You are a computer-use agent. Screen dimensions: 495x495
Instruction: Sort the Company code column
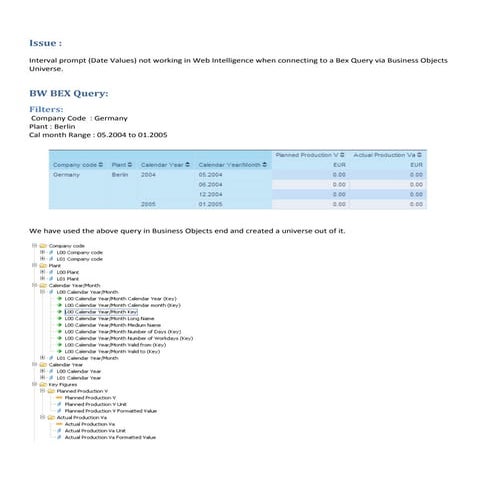101,165
